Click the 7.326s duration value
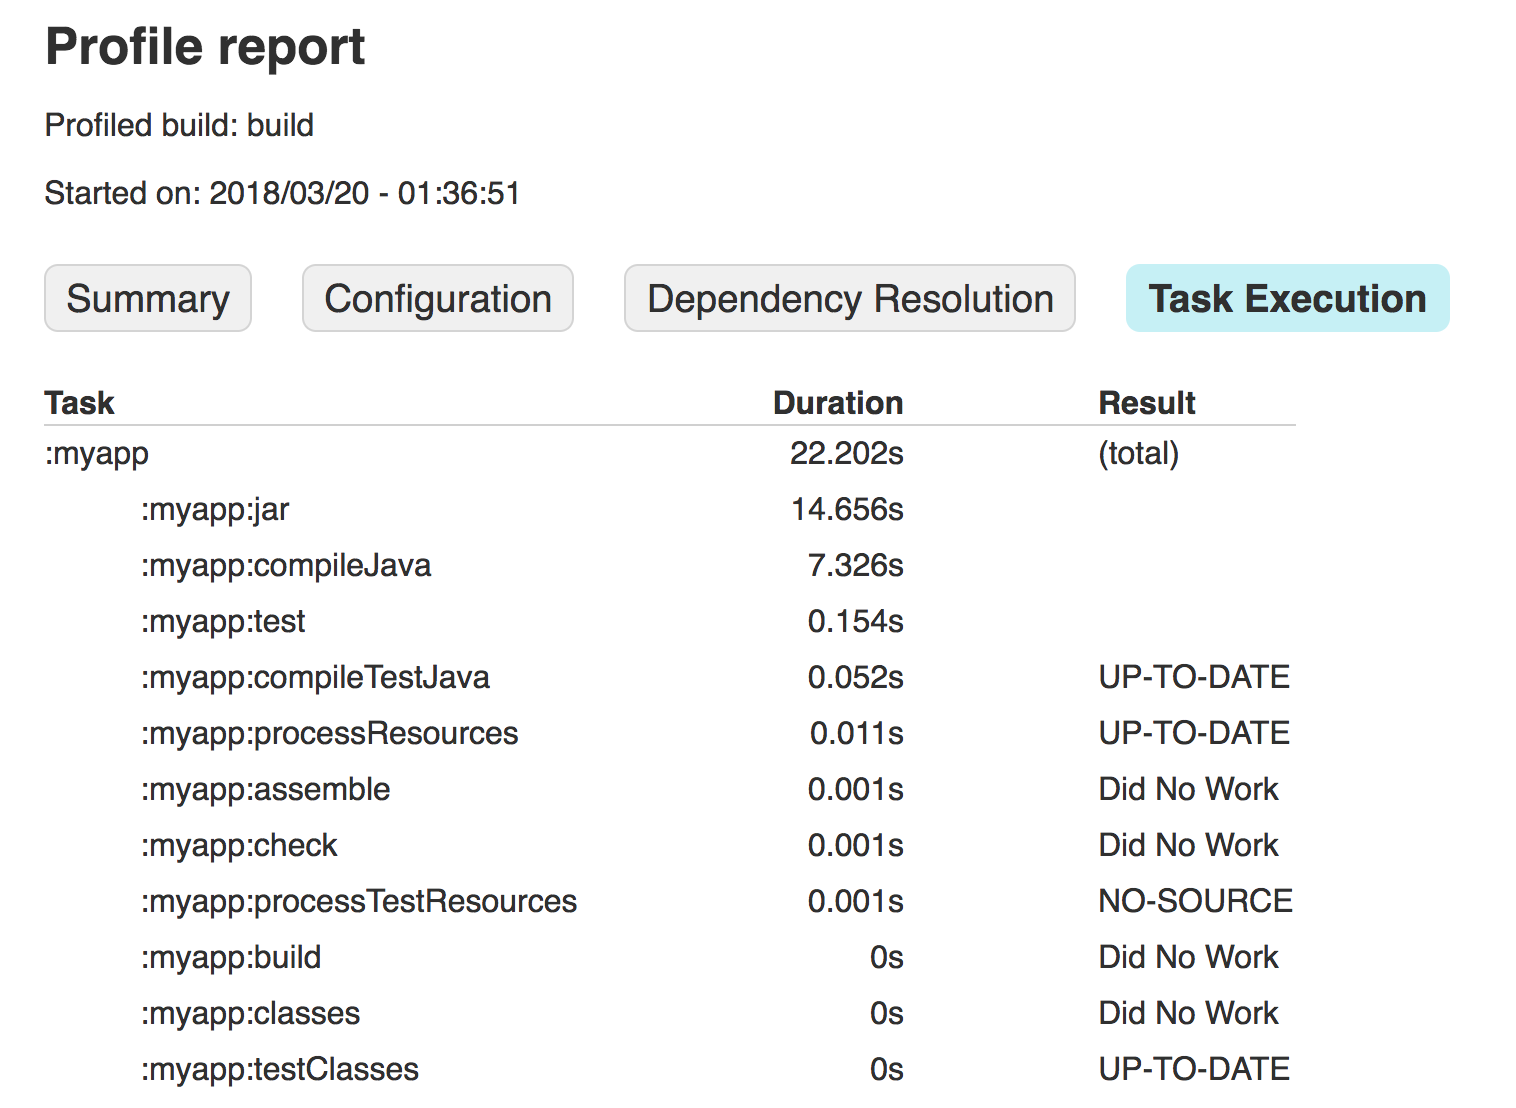The height and width of the screenshot is (1108, 1516). (x=856, y=565)
